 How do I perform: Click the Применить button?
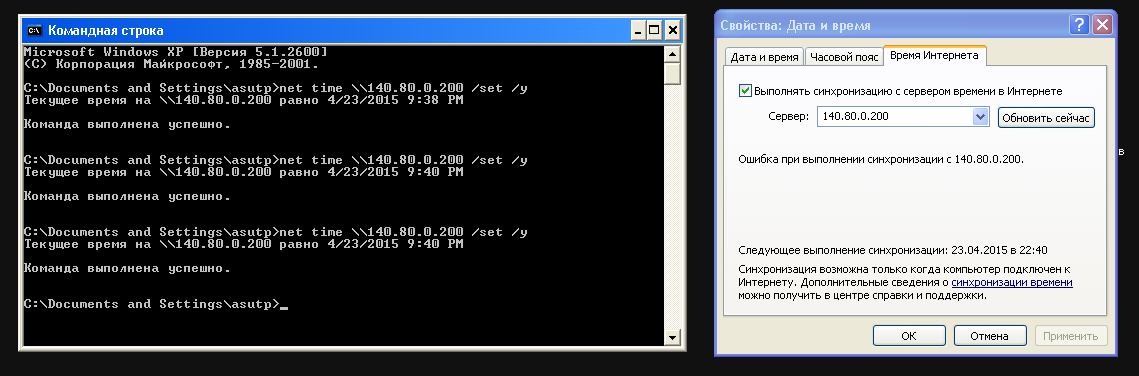tap(1071, 335)
